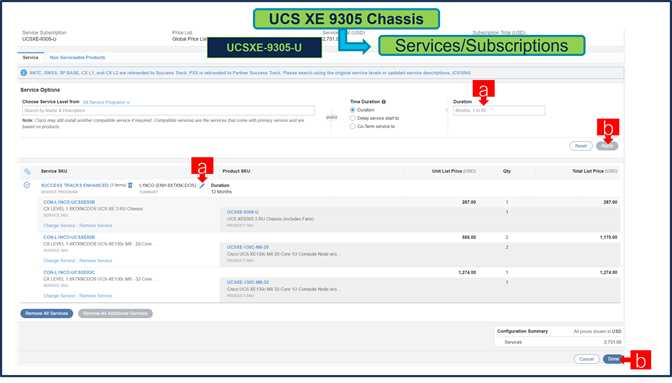Image resolution: width=672 pixels, height=383 pixels.
Task: Click the Service SKU column header
Action: [54, 171]
